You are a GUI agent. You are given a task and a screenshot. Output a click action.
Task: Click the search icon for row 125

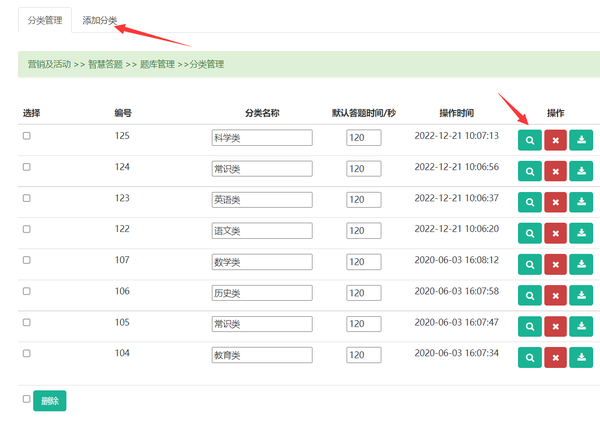[530, 140]
